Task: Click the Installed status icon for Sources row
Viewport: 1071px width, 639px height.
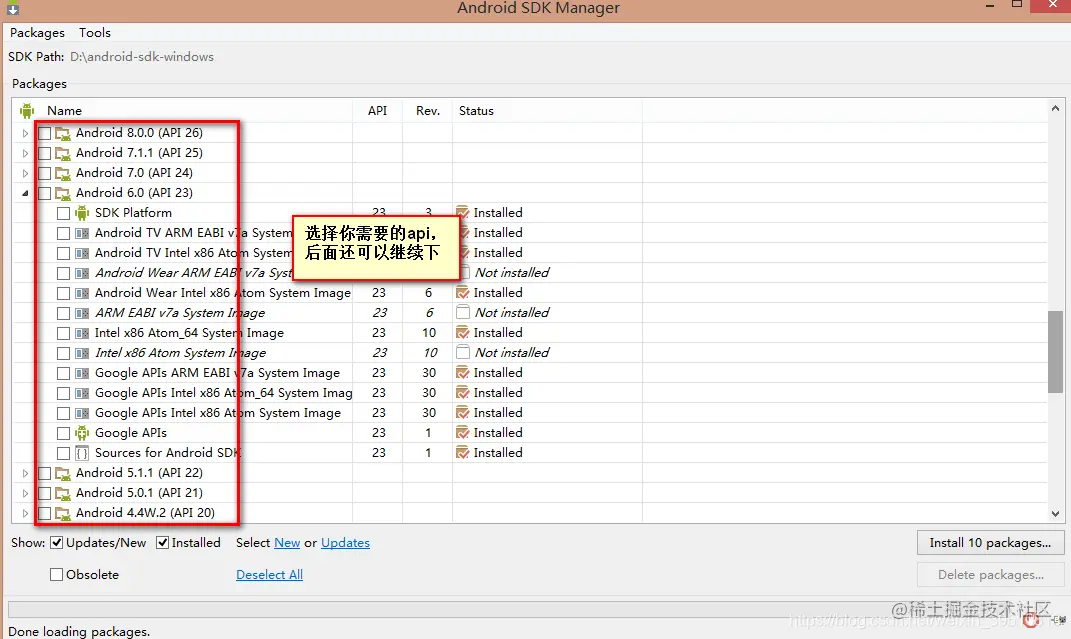Action: [462, 453]
